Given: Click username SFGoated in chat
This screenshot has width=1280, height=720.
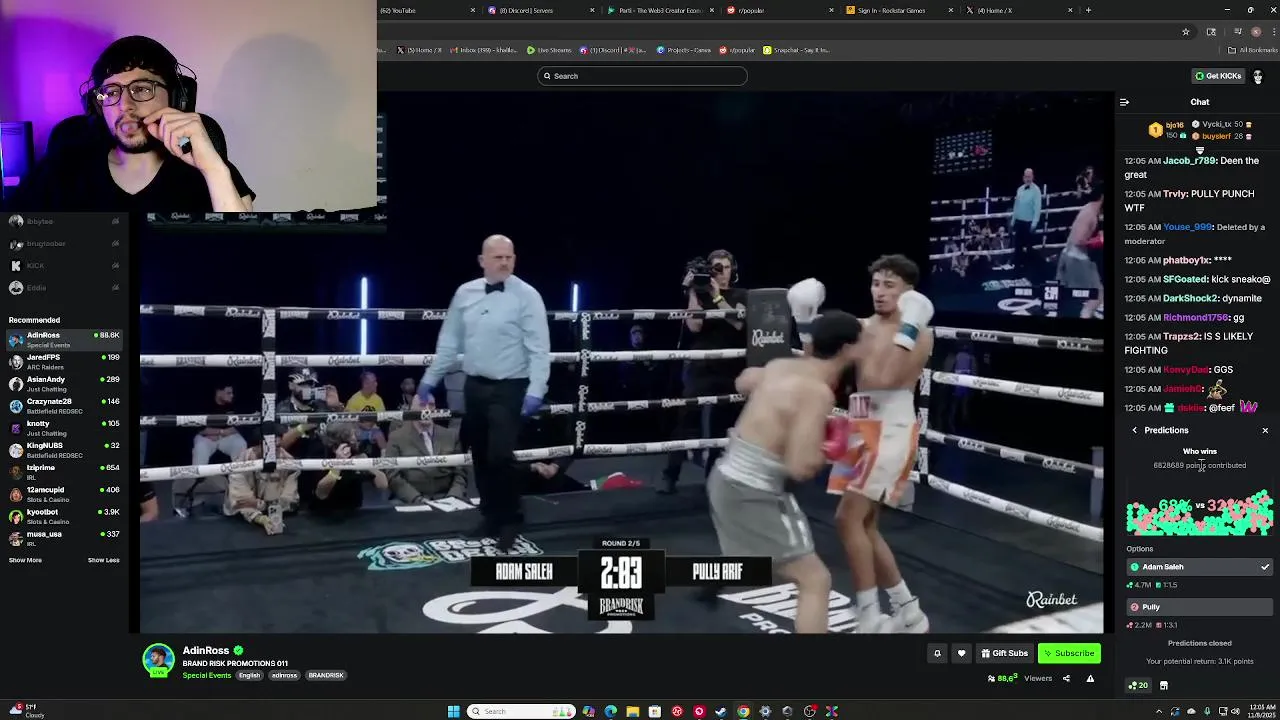Looking at the screenshot, I should coord(1185,279).
